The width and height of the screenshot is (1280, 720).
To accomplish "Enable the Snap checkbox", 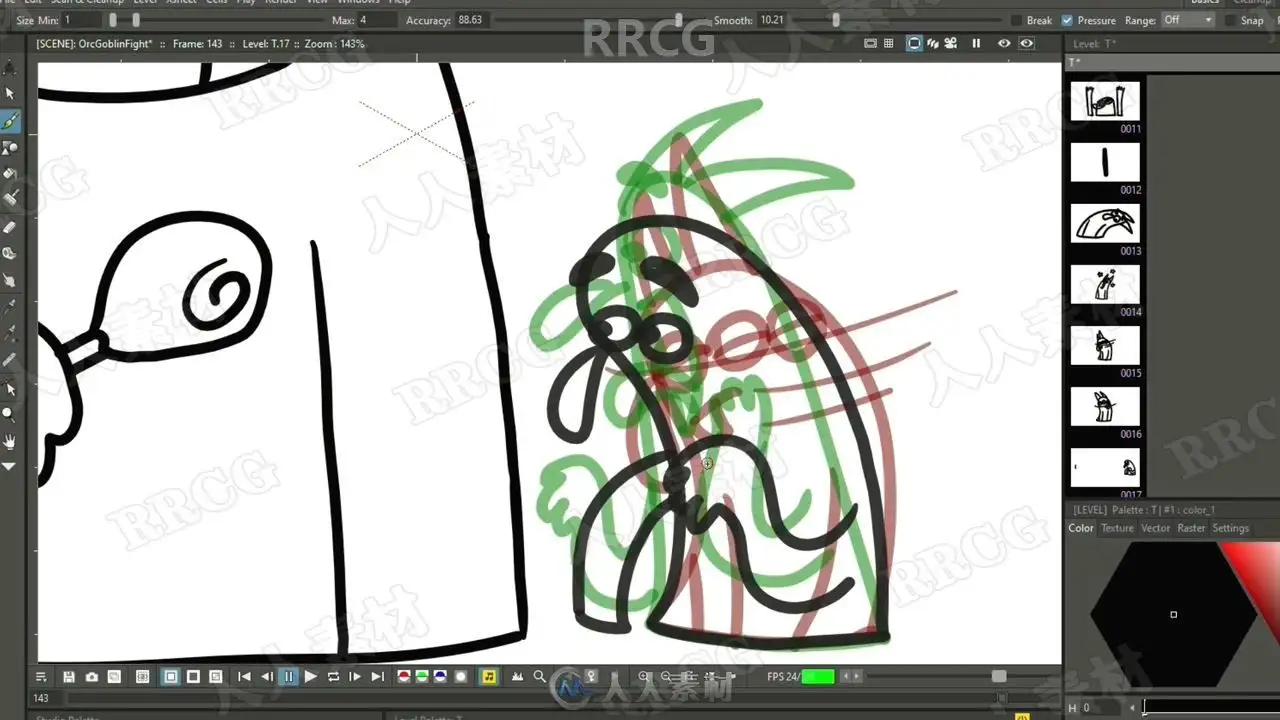I will click(1230, 20).
